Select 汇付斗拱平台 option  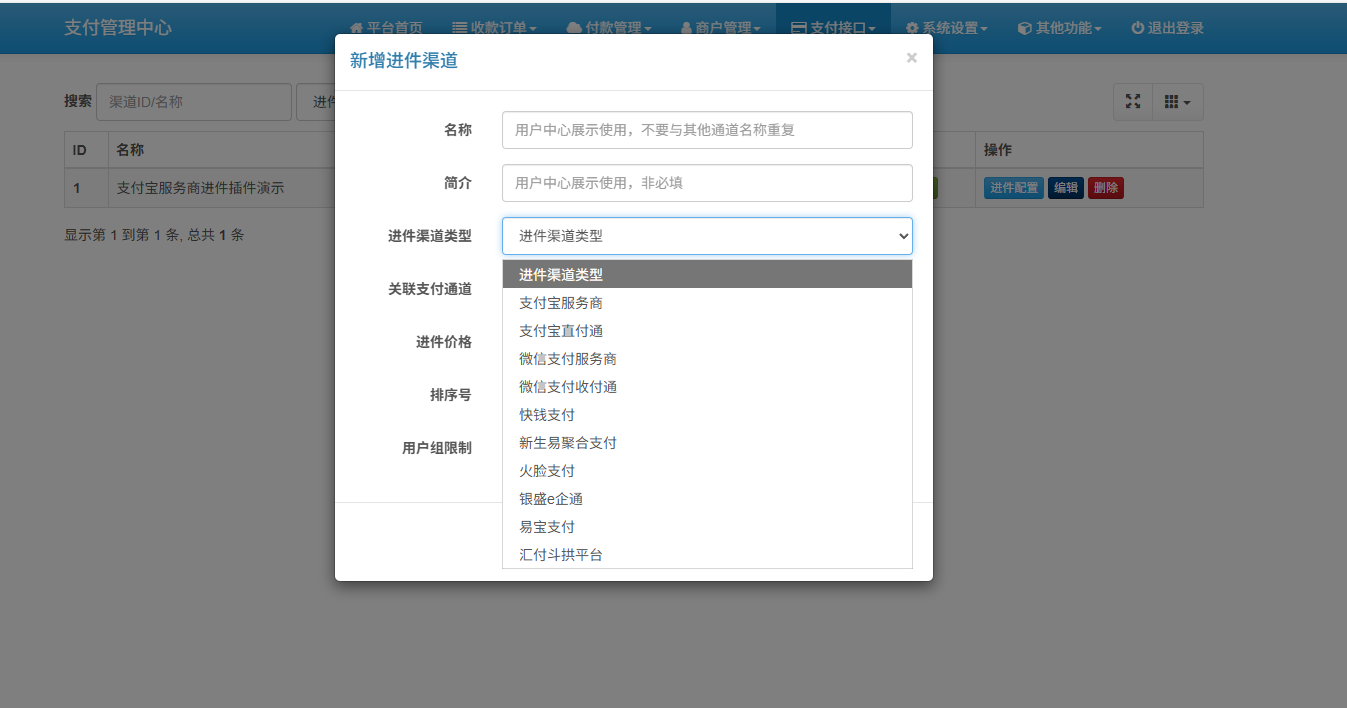point(561,555)
